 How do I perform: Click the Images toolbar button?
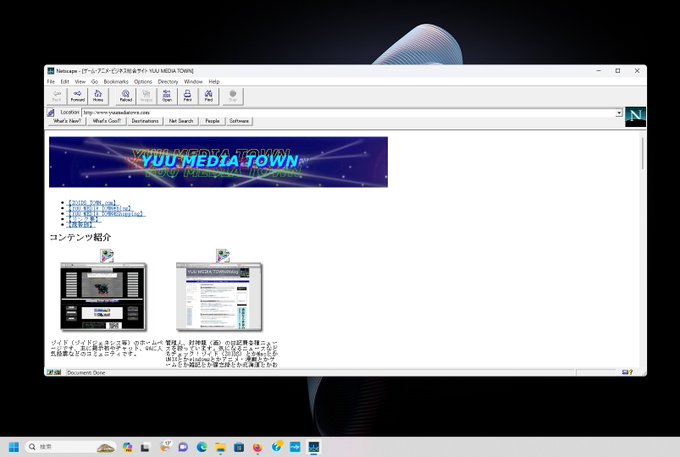[x=146, y=96]
